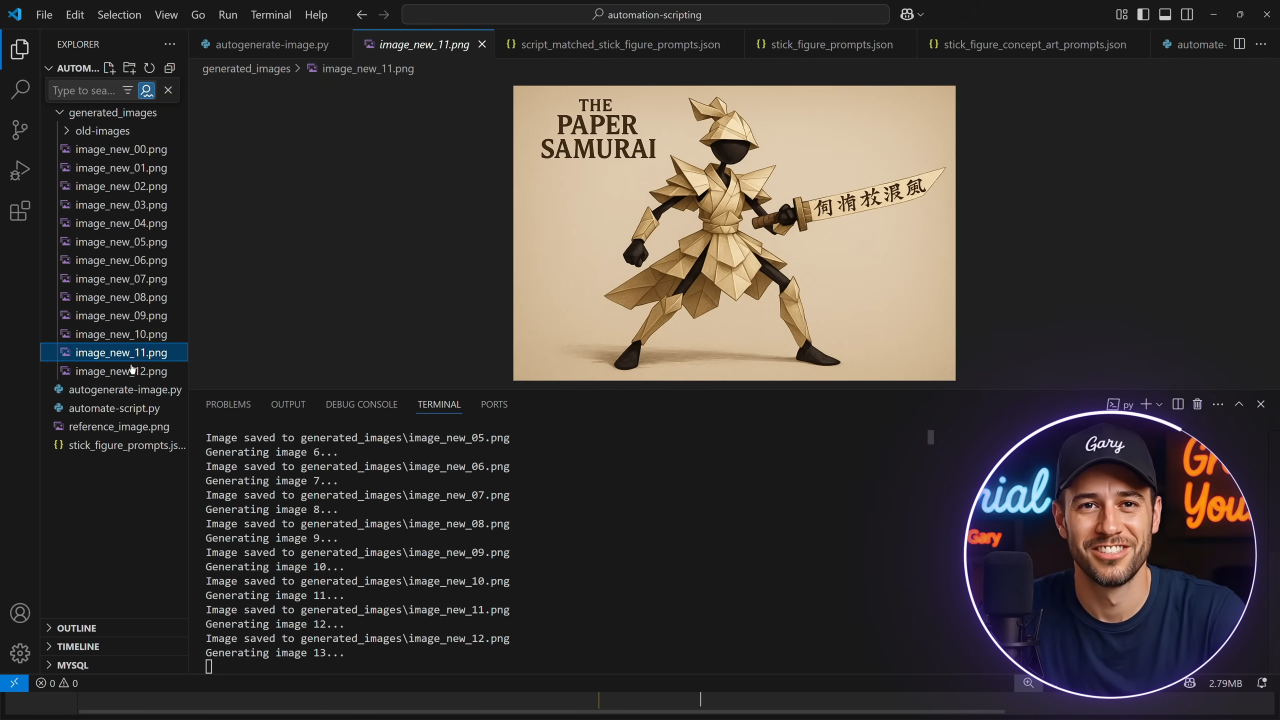Kill the terminal with trash icon

point(1197,404)
